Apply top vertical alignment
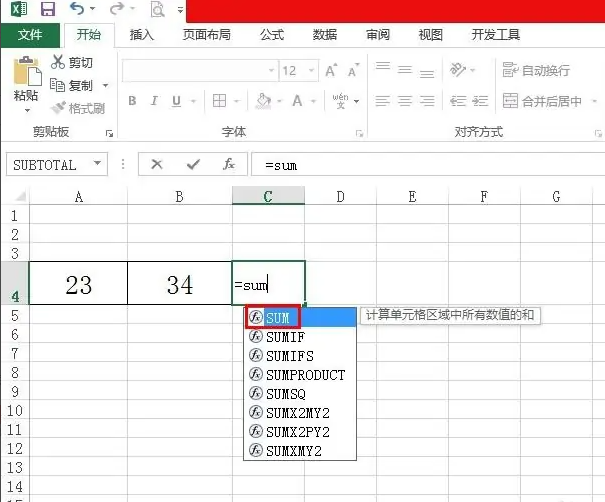The image size is (605, 502). click(x=383, y=66)
